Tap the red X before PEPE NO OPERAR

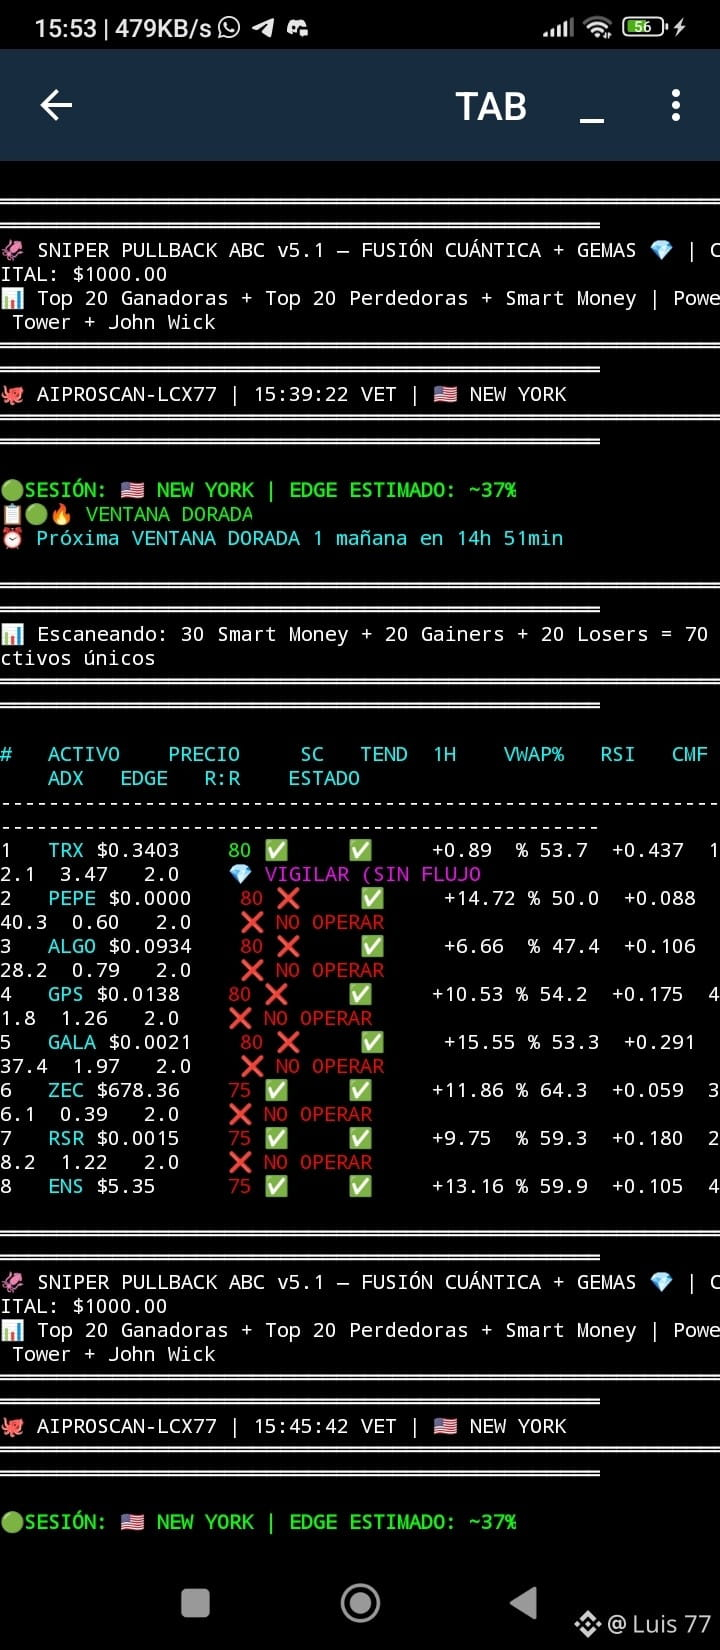click(252, 922)
